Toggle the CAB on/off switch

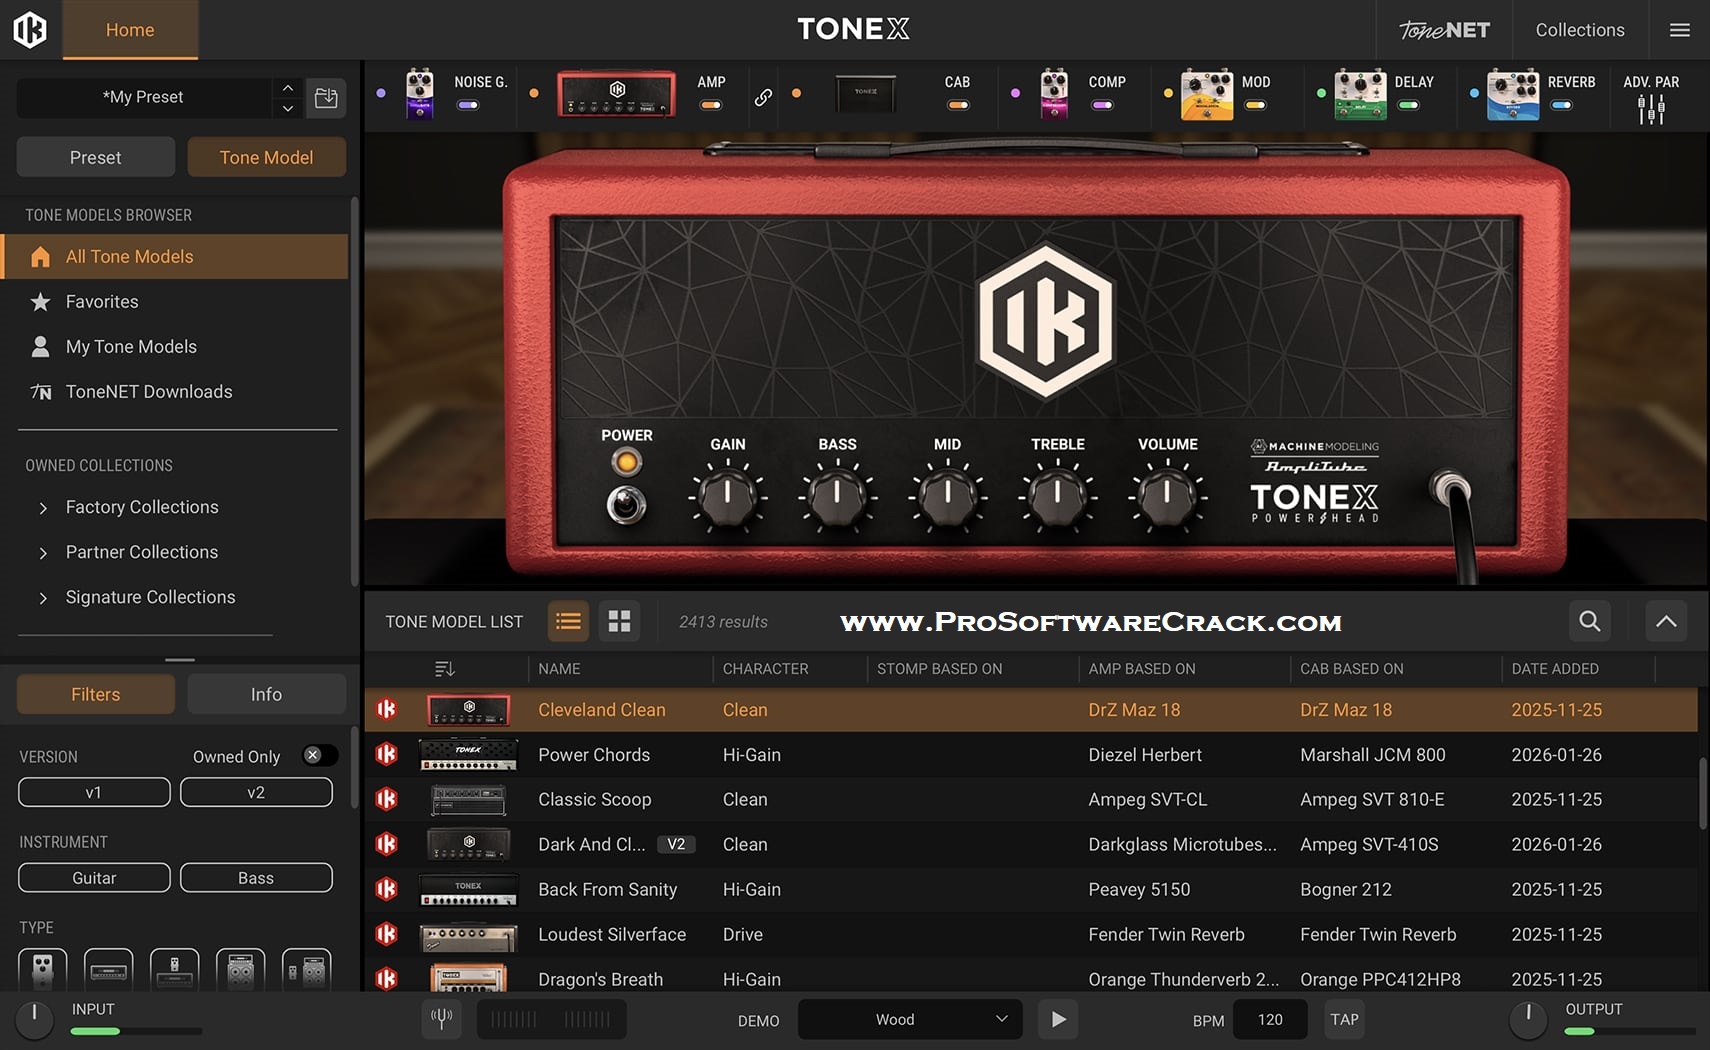click(x=958, y=105)
